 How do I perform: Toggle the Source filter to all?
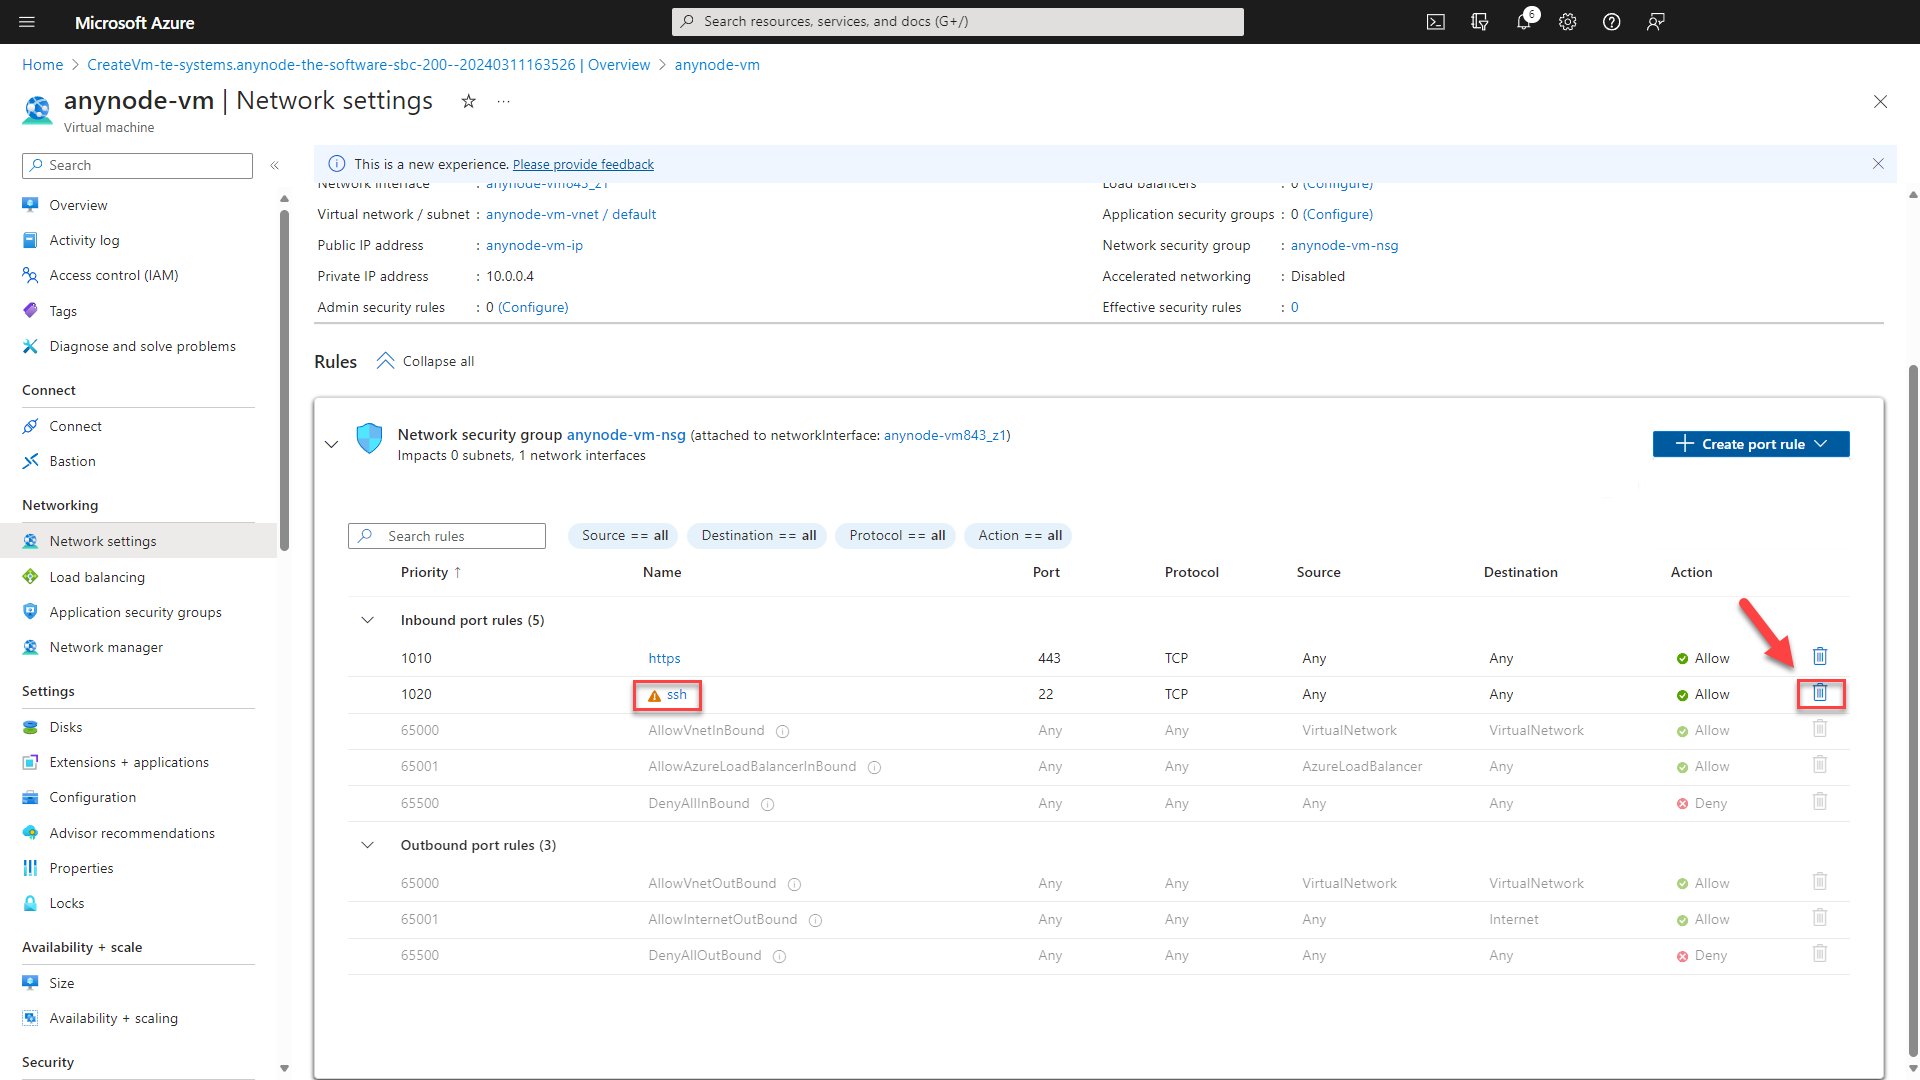coord(624,535)
